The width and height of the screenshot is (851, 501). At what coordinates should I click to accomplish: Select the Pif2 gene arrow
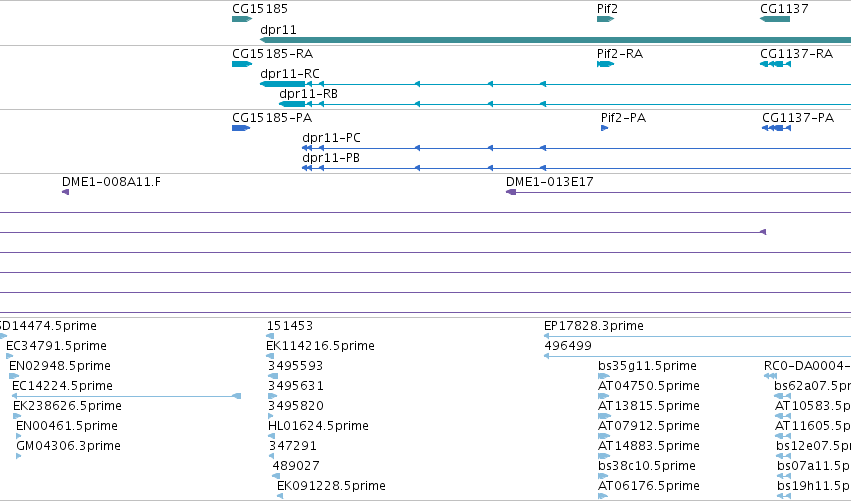(605, 19)
